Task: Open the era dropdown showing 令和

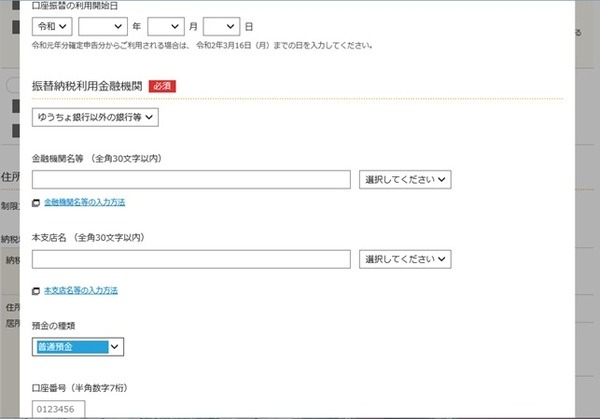Action: click(52, 26)
